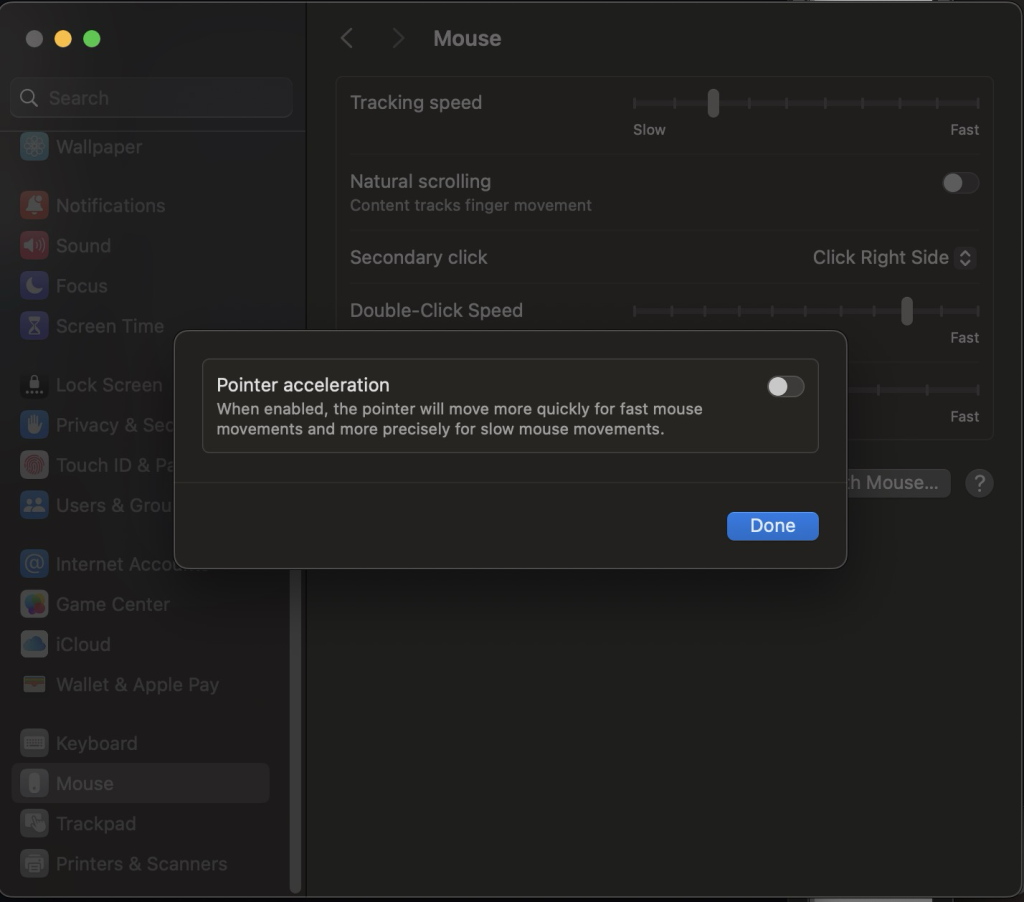
Task: Click the Search field in sidebar
Action: [152, 98]
